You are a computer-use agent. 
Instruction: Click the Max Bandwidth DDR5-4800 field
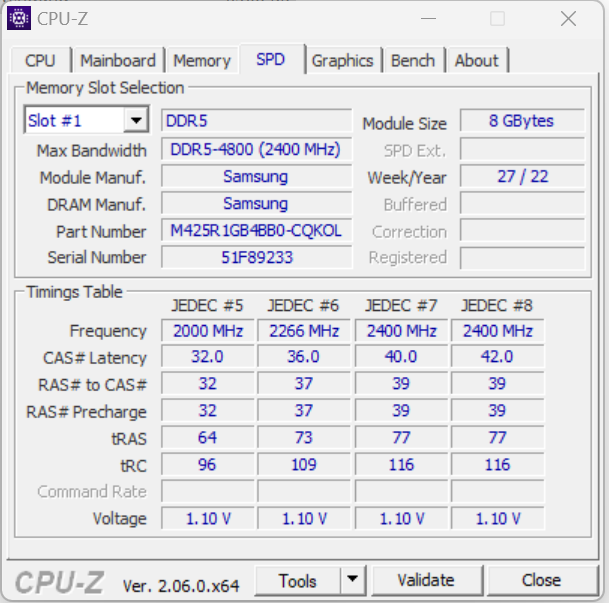click(x=256, y=149)
